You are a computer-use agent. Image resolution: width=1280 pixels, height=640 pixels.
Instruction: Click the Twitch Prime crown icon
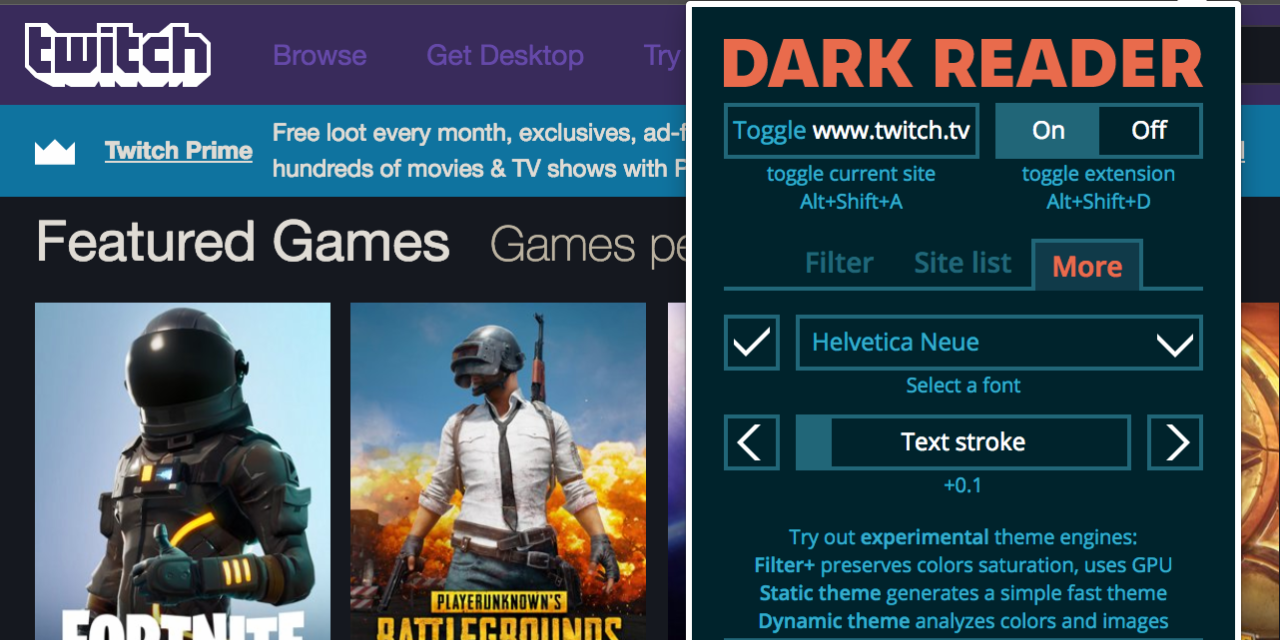click(x=52, y=151)
